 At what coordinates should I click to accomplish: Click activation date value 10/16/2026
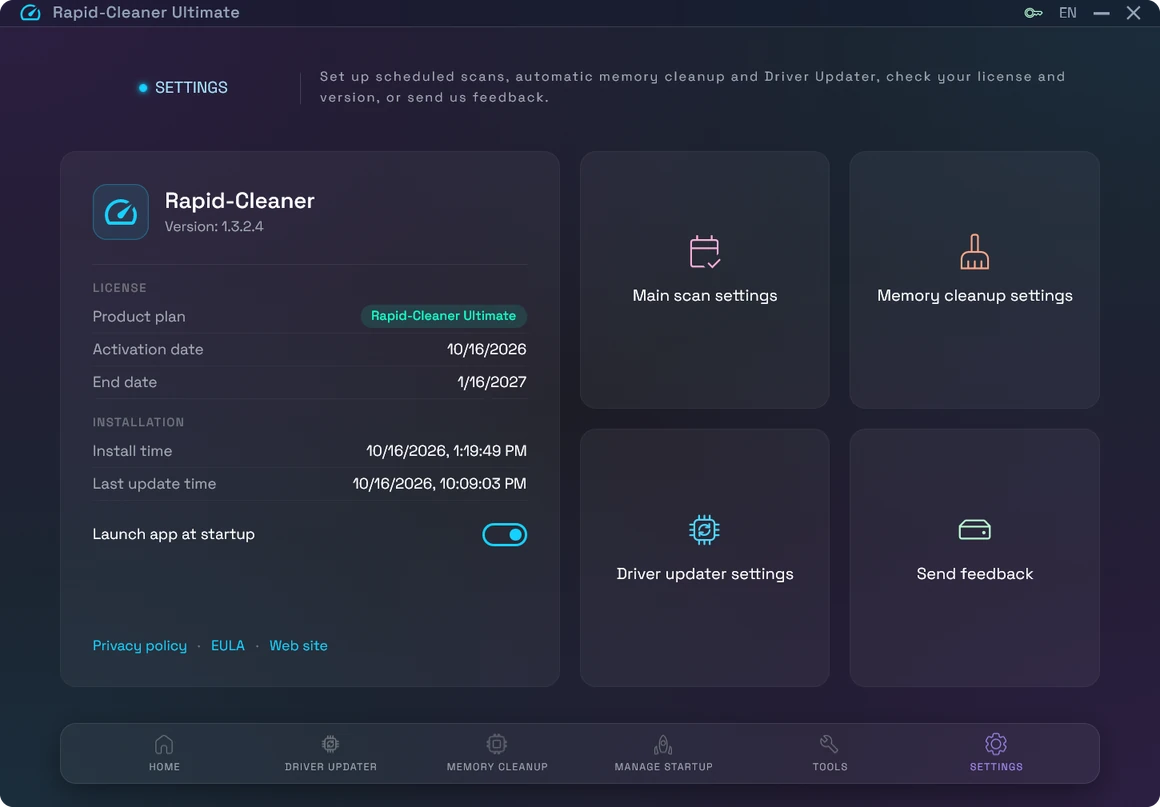(486, 349)
